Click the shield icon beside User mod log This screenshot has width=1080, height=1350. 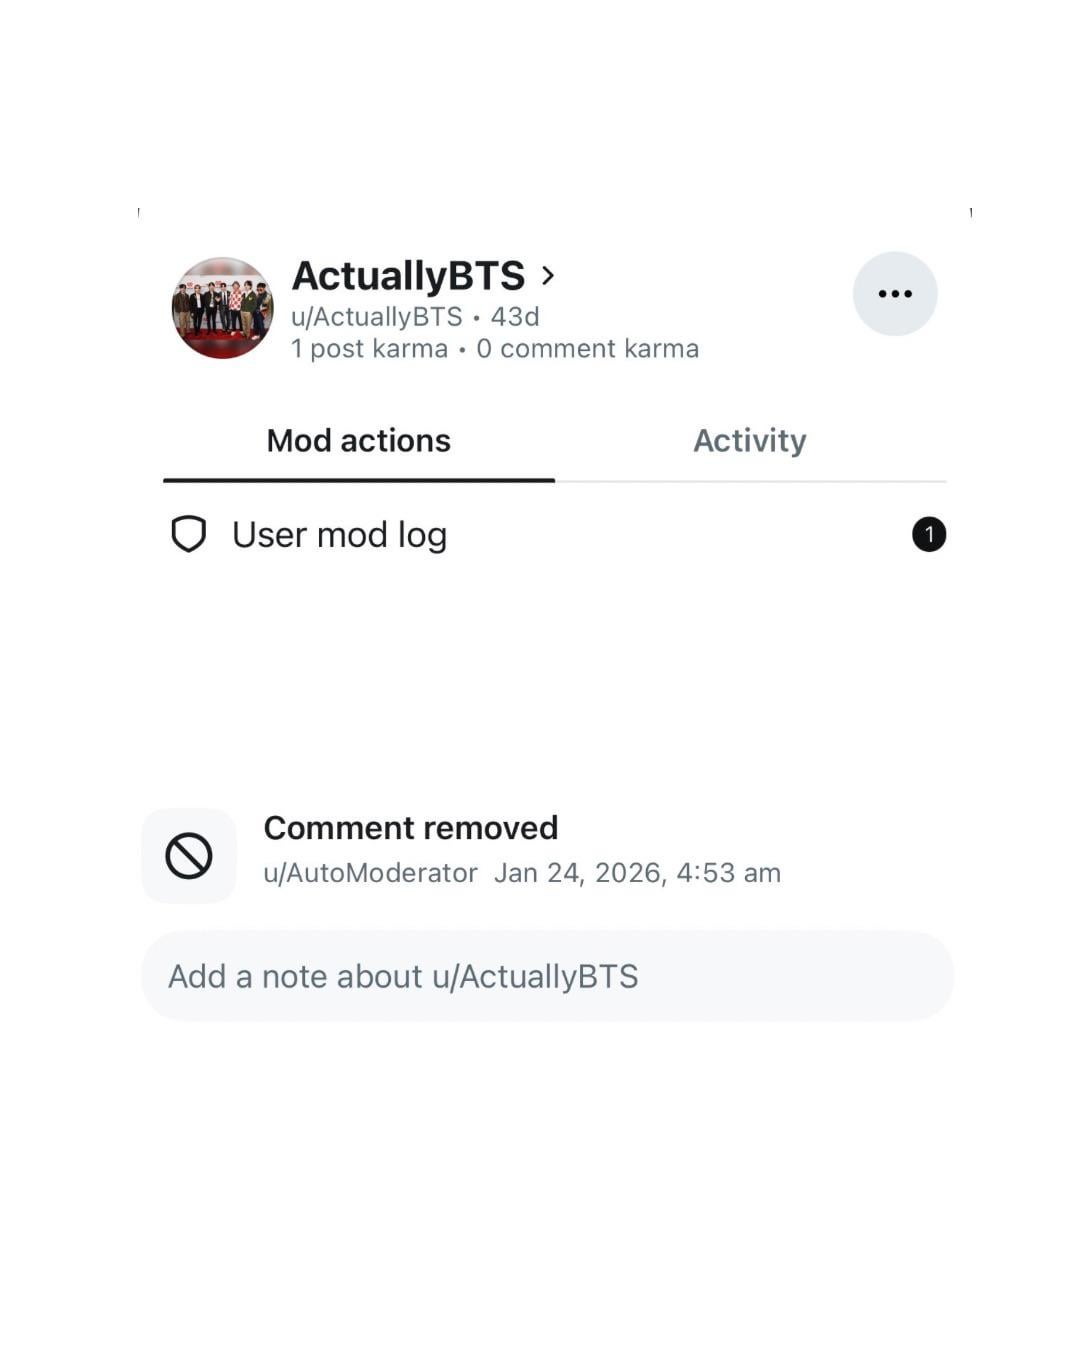click(x=190, y=534)
